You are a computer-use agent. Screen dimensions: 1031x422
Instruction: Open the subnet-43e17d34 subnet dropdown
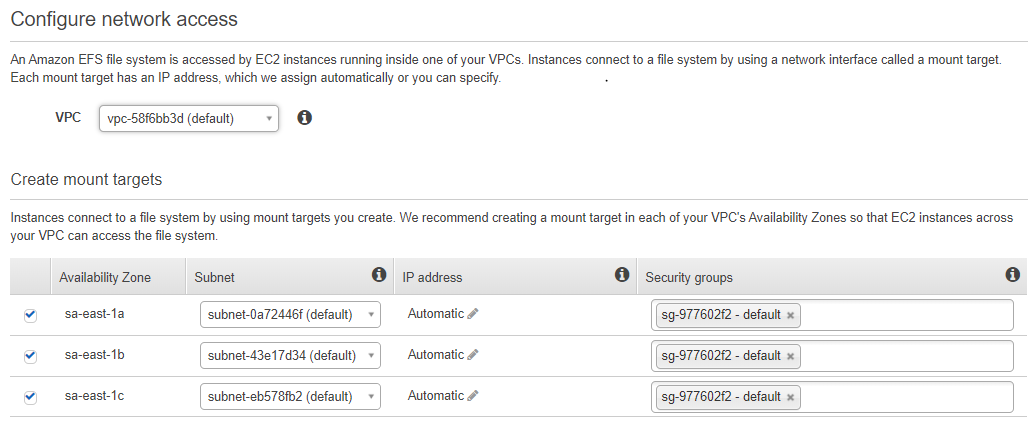[x=290, y=356]
